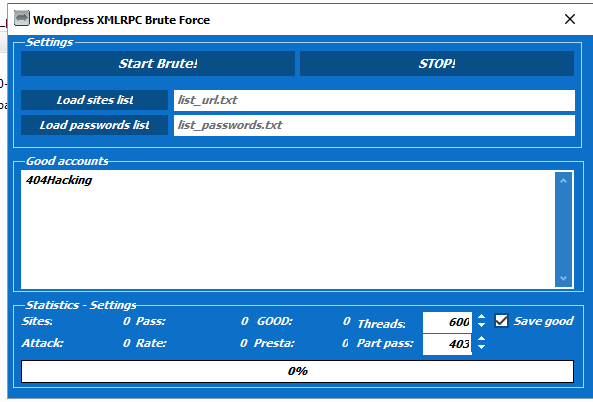Viewport: 593px width, 402px height.
Task: Click the GOOD: statistic label
Action: (x=274, y=321)
